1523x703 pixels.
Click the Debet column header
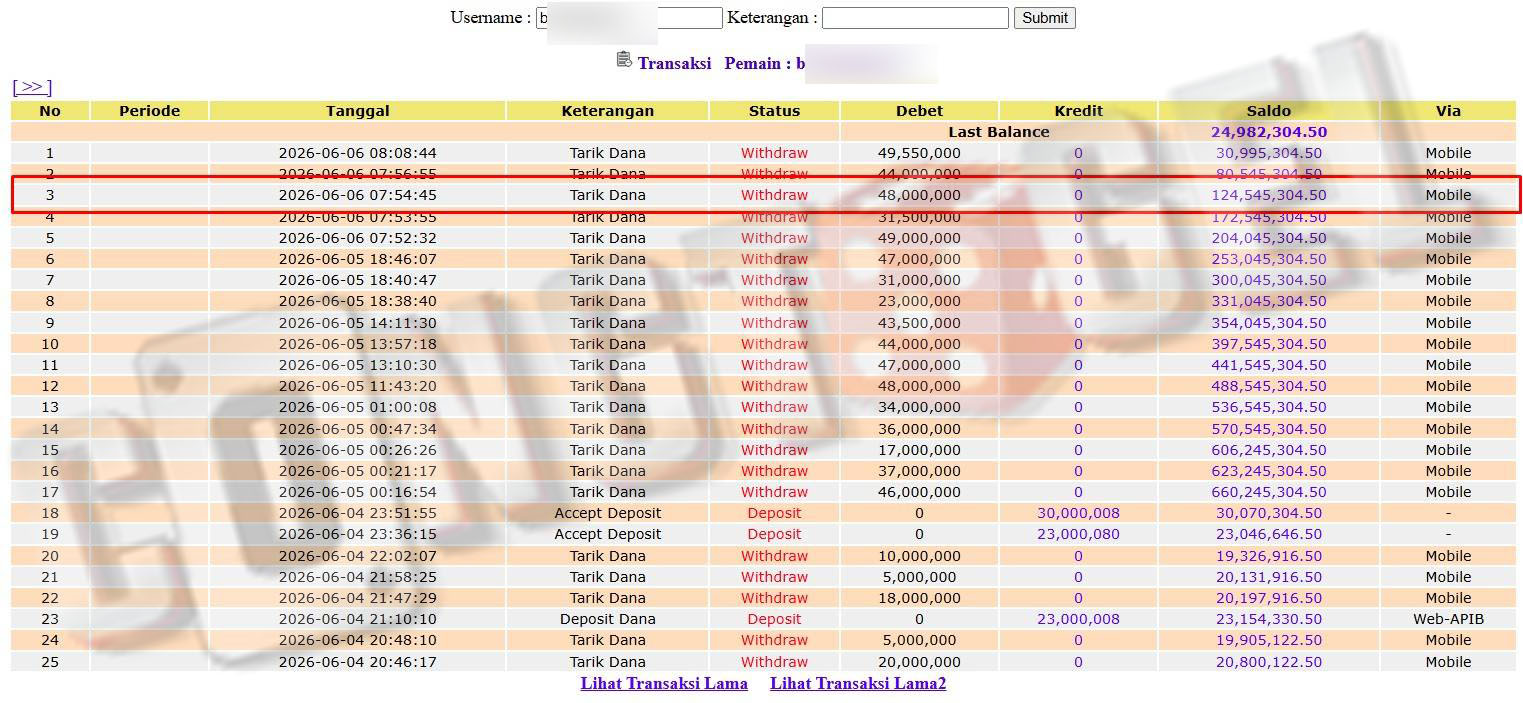coord(920,111)
